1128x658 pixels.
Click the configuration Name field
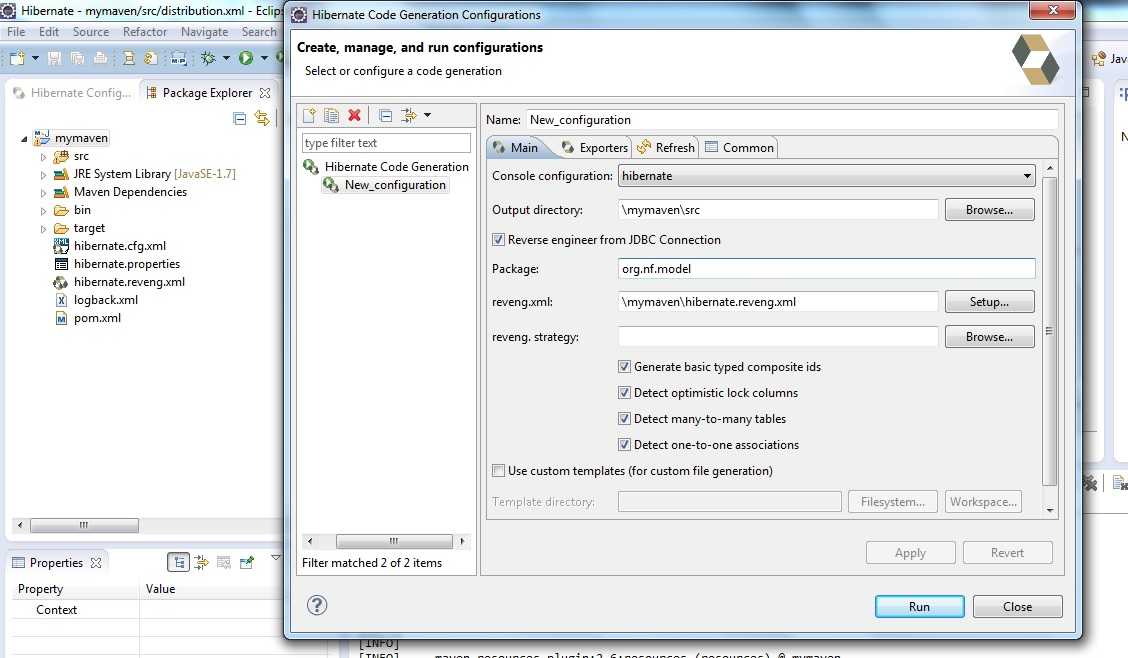point(792,119)
